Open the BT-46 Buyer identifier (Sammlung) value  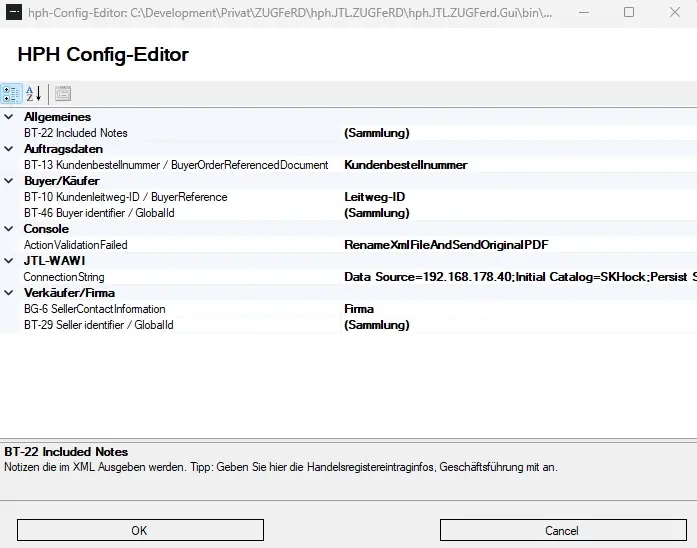(377, 213)
